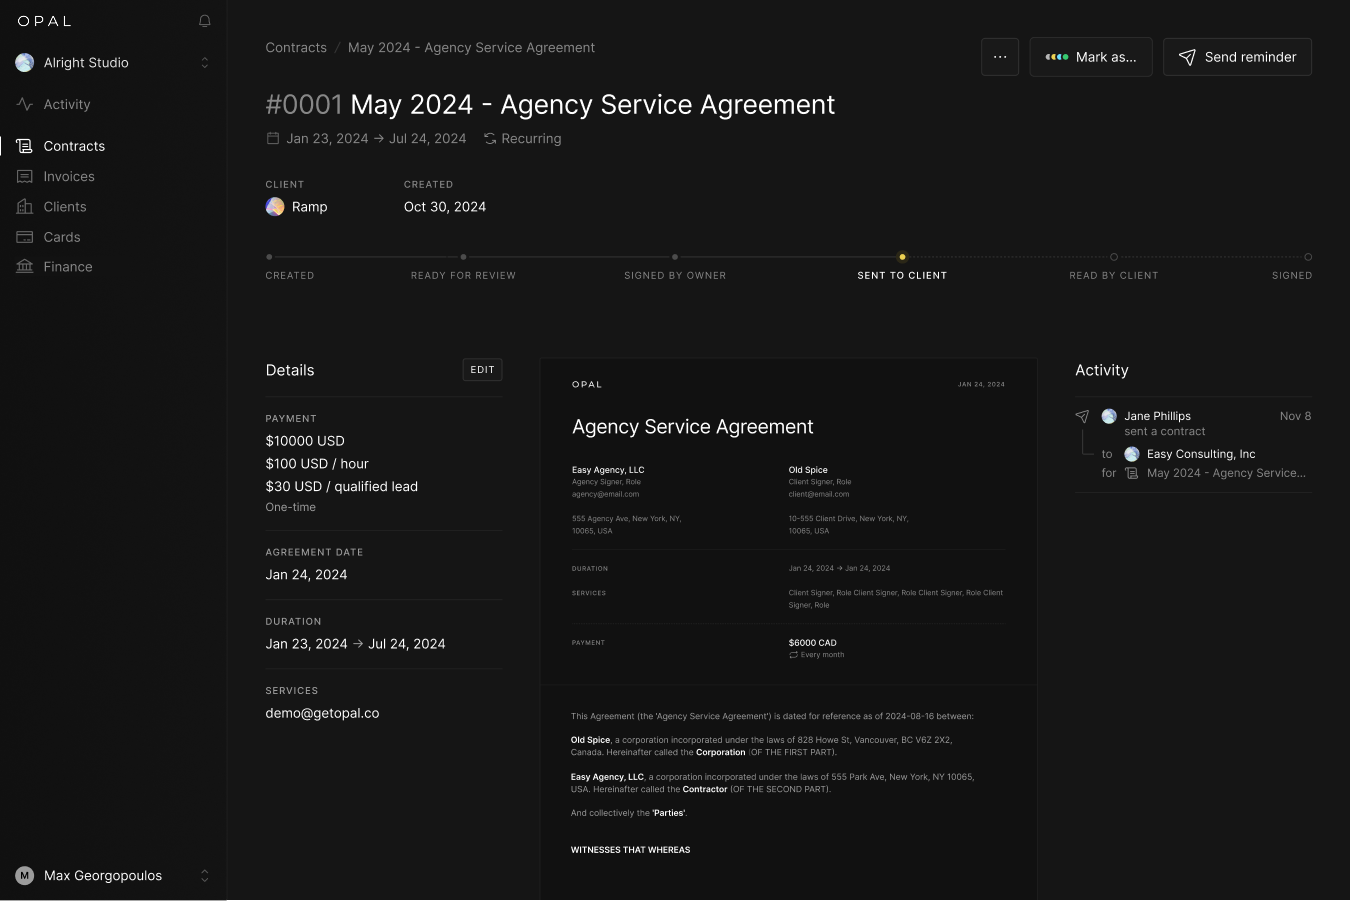Click the Edit button in Details
The height and width of the screenshot is (901, 1350).
coord(482,370)
